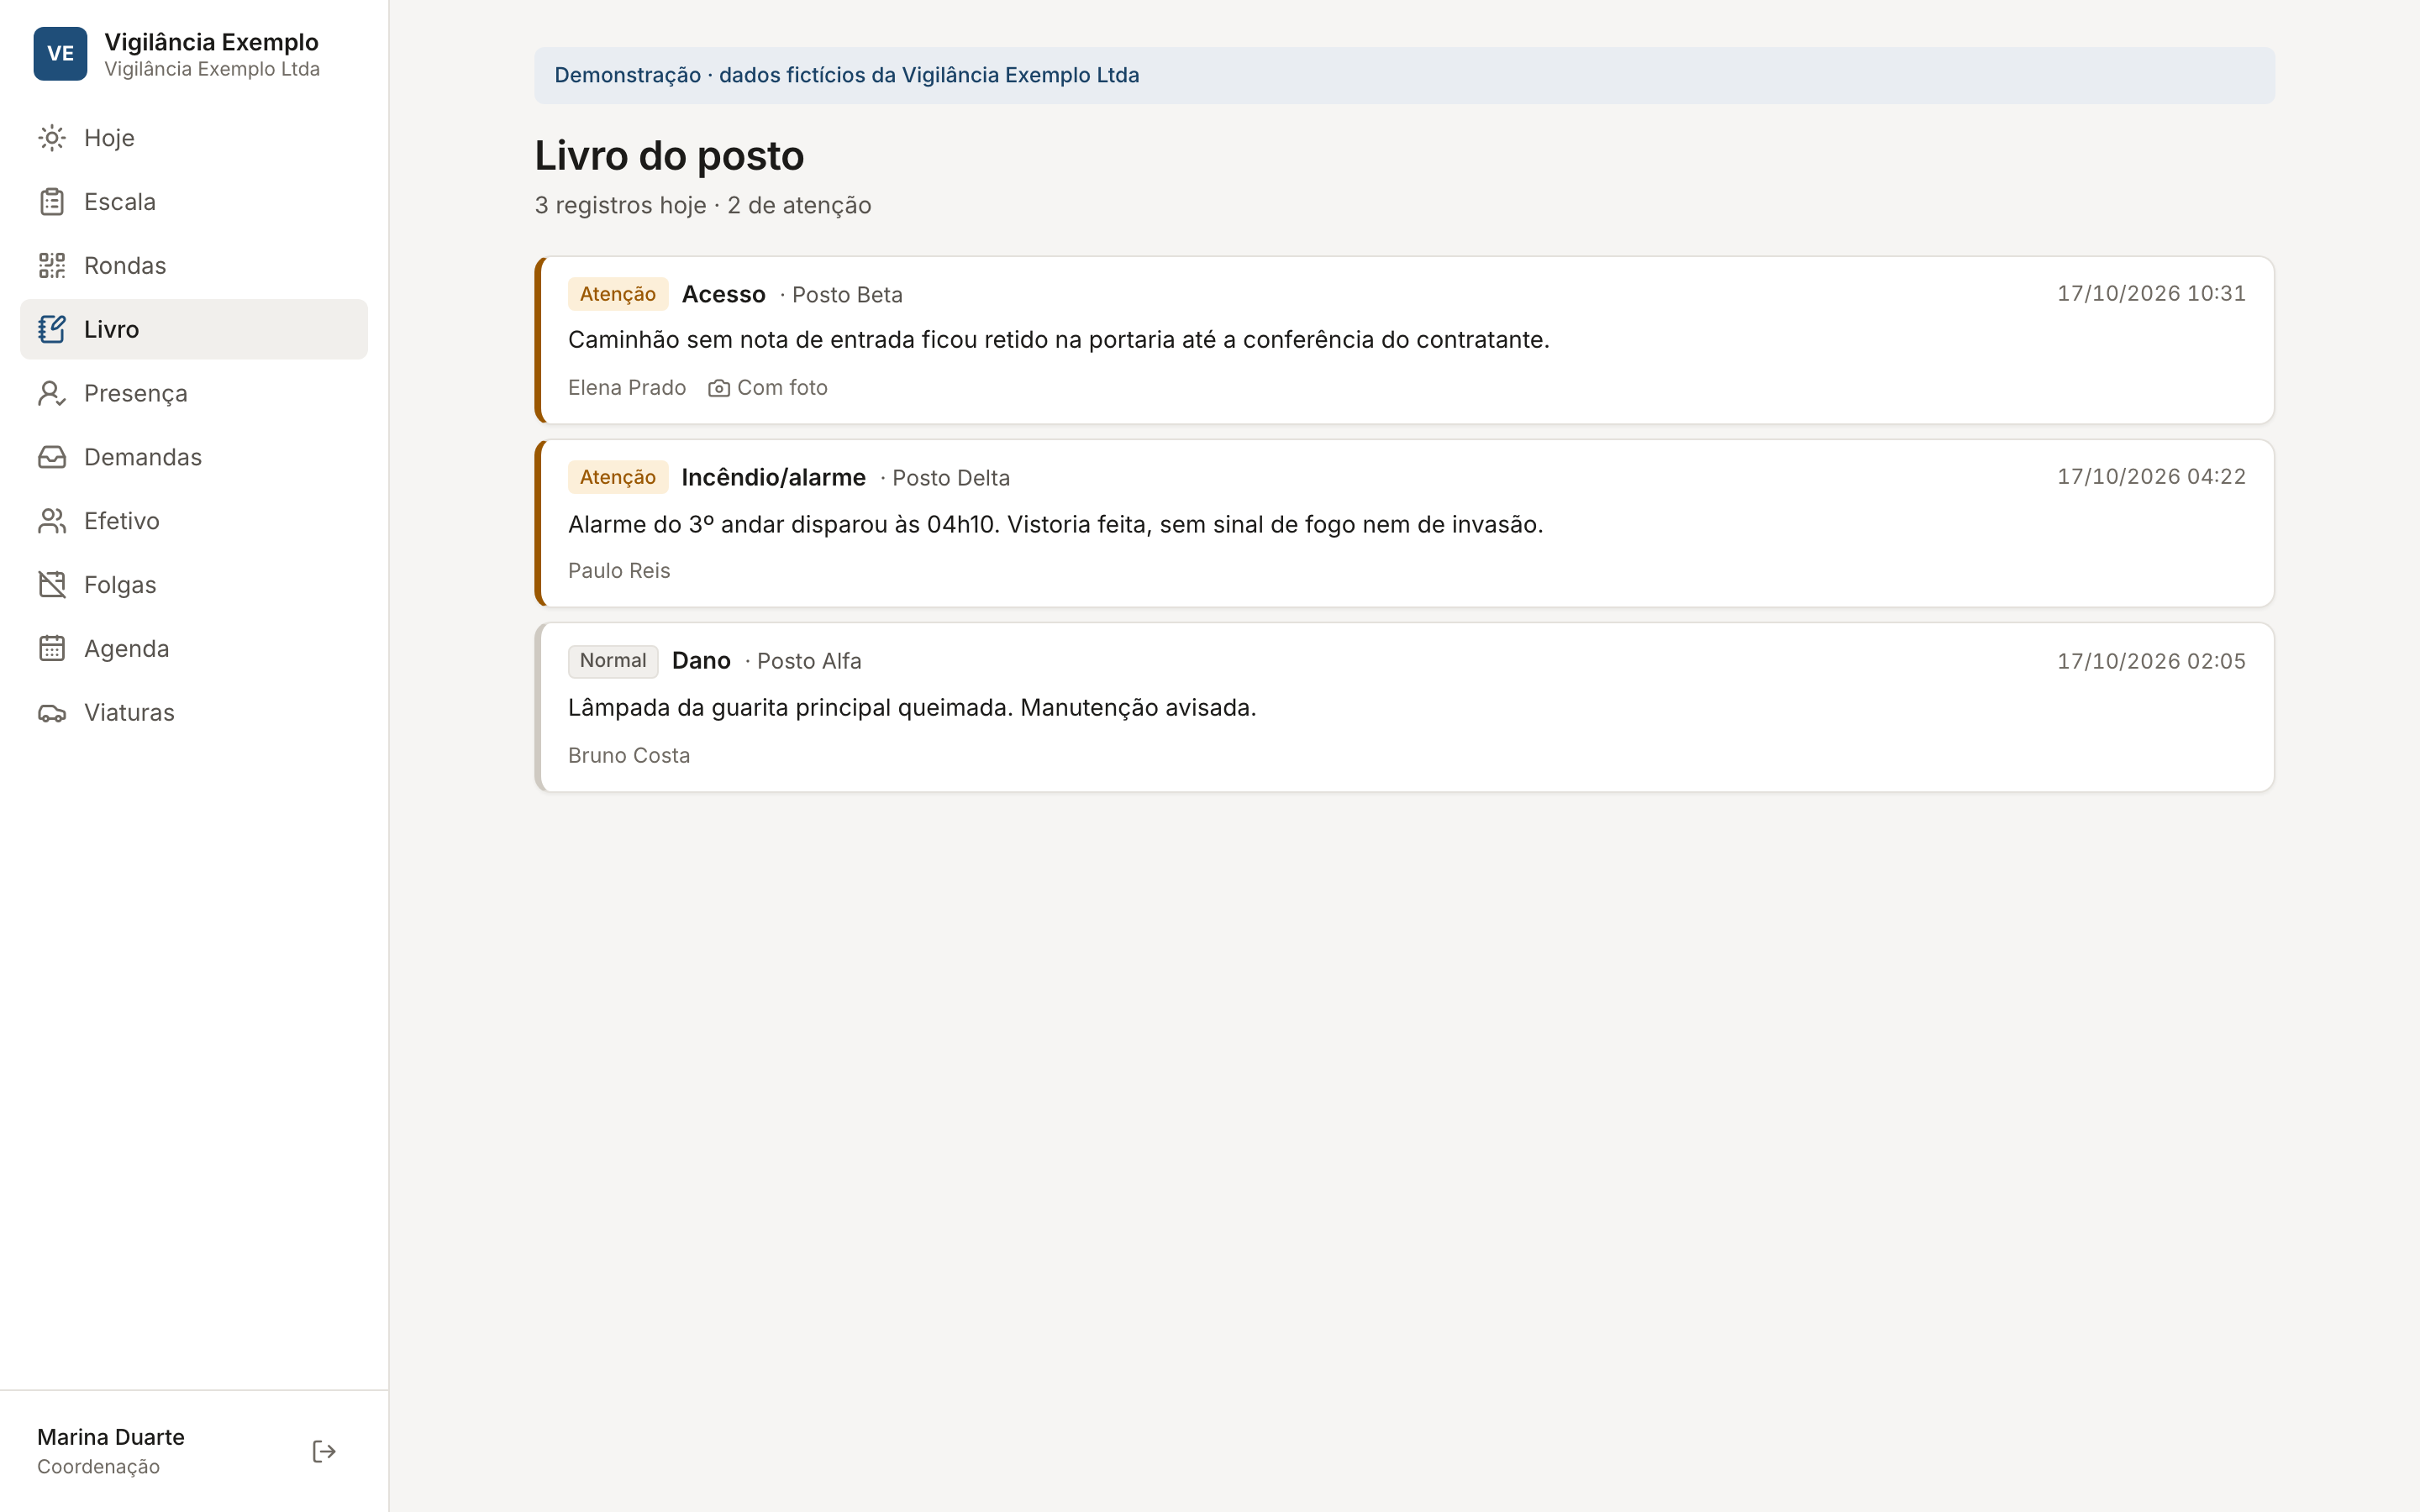Click the Vigilância Exemplo company name
Screen dimensions: 2420x1512
click(x=211, y=42)
